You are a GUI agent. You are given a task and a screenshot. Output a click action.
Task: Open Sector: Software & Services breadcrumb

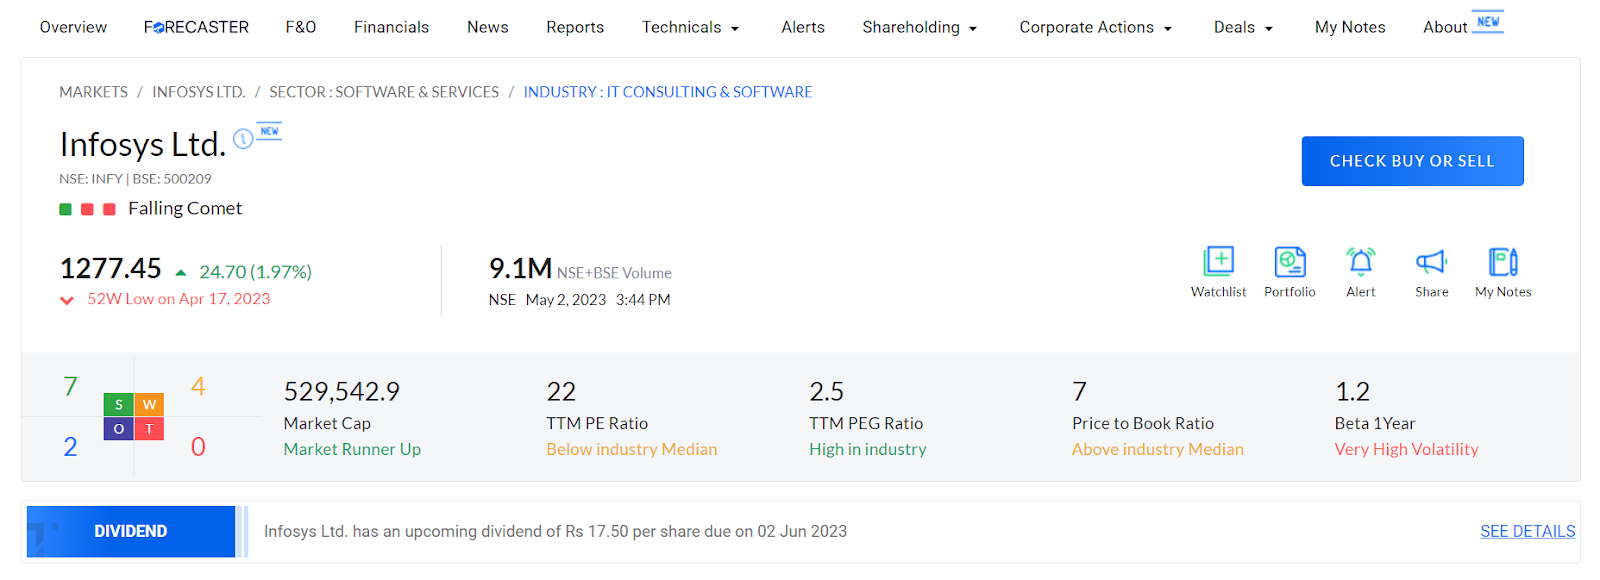[384, 92]
